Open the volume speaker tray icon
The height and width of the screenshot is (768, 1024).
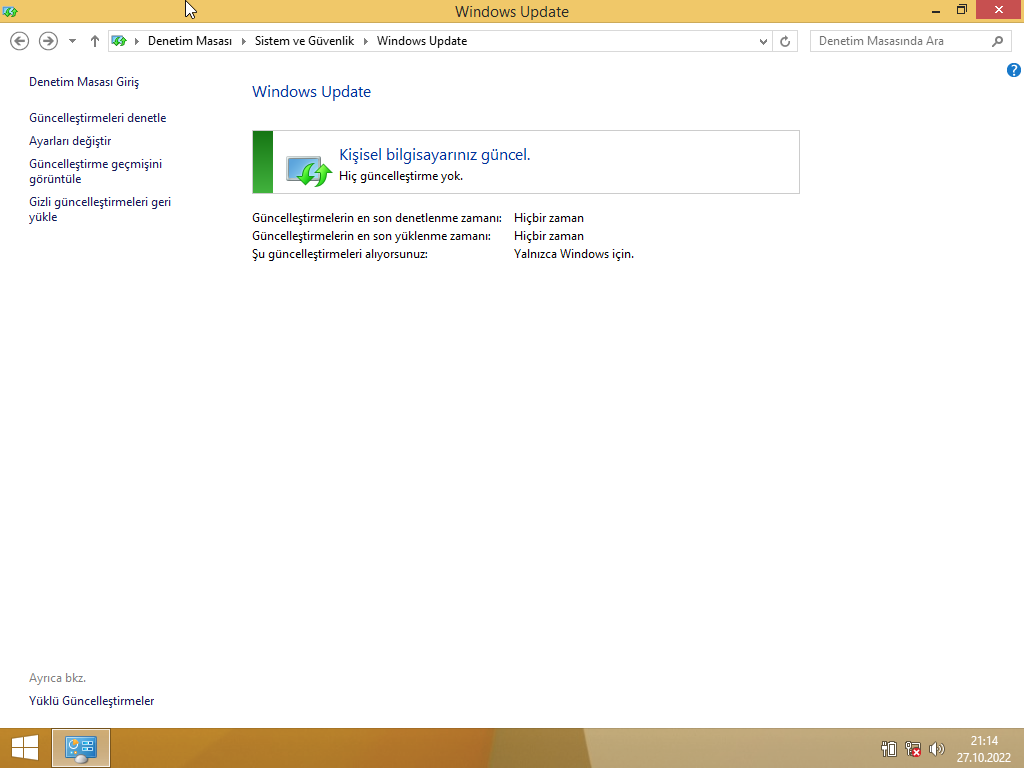tap(936, 748)
